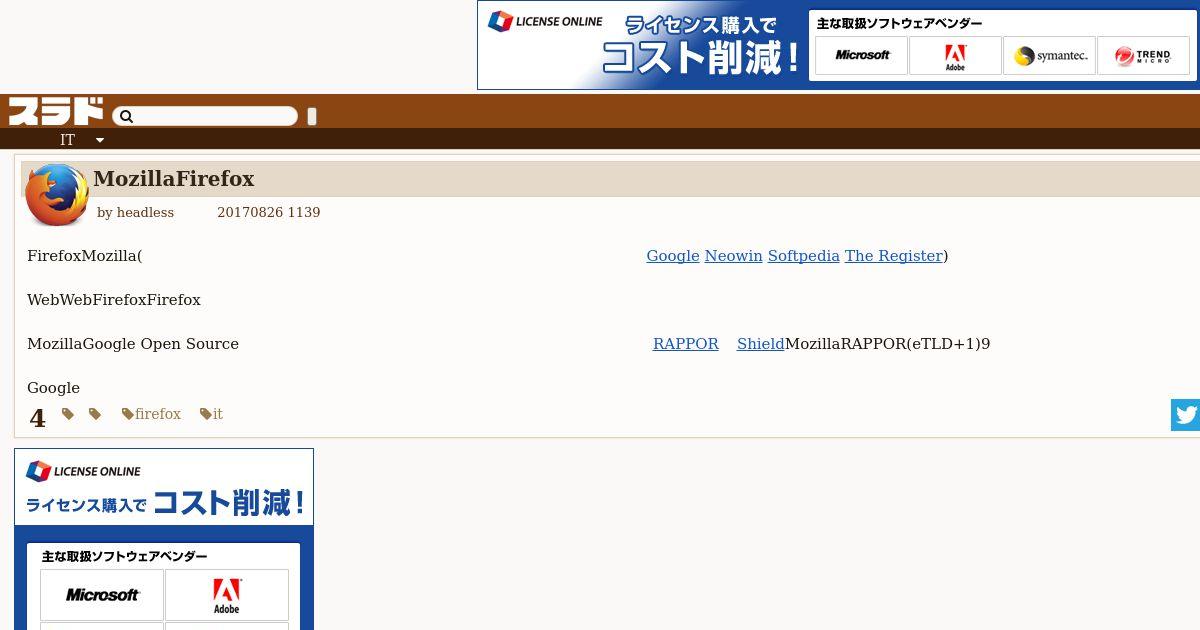Follow the Softpedia source link
The image size is (1200, 630).
tap(804, 256)
